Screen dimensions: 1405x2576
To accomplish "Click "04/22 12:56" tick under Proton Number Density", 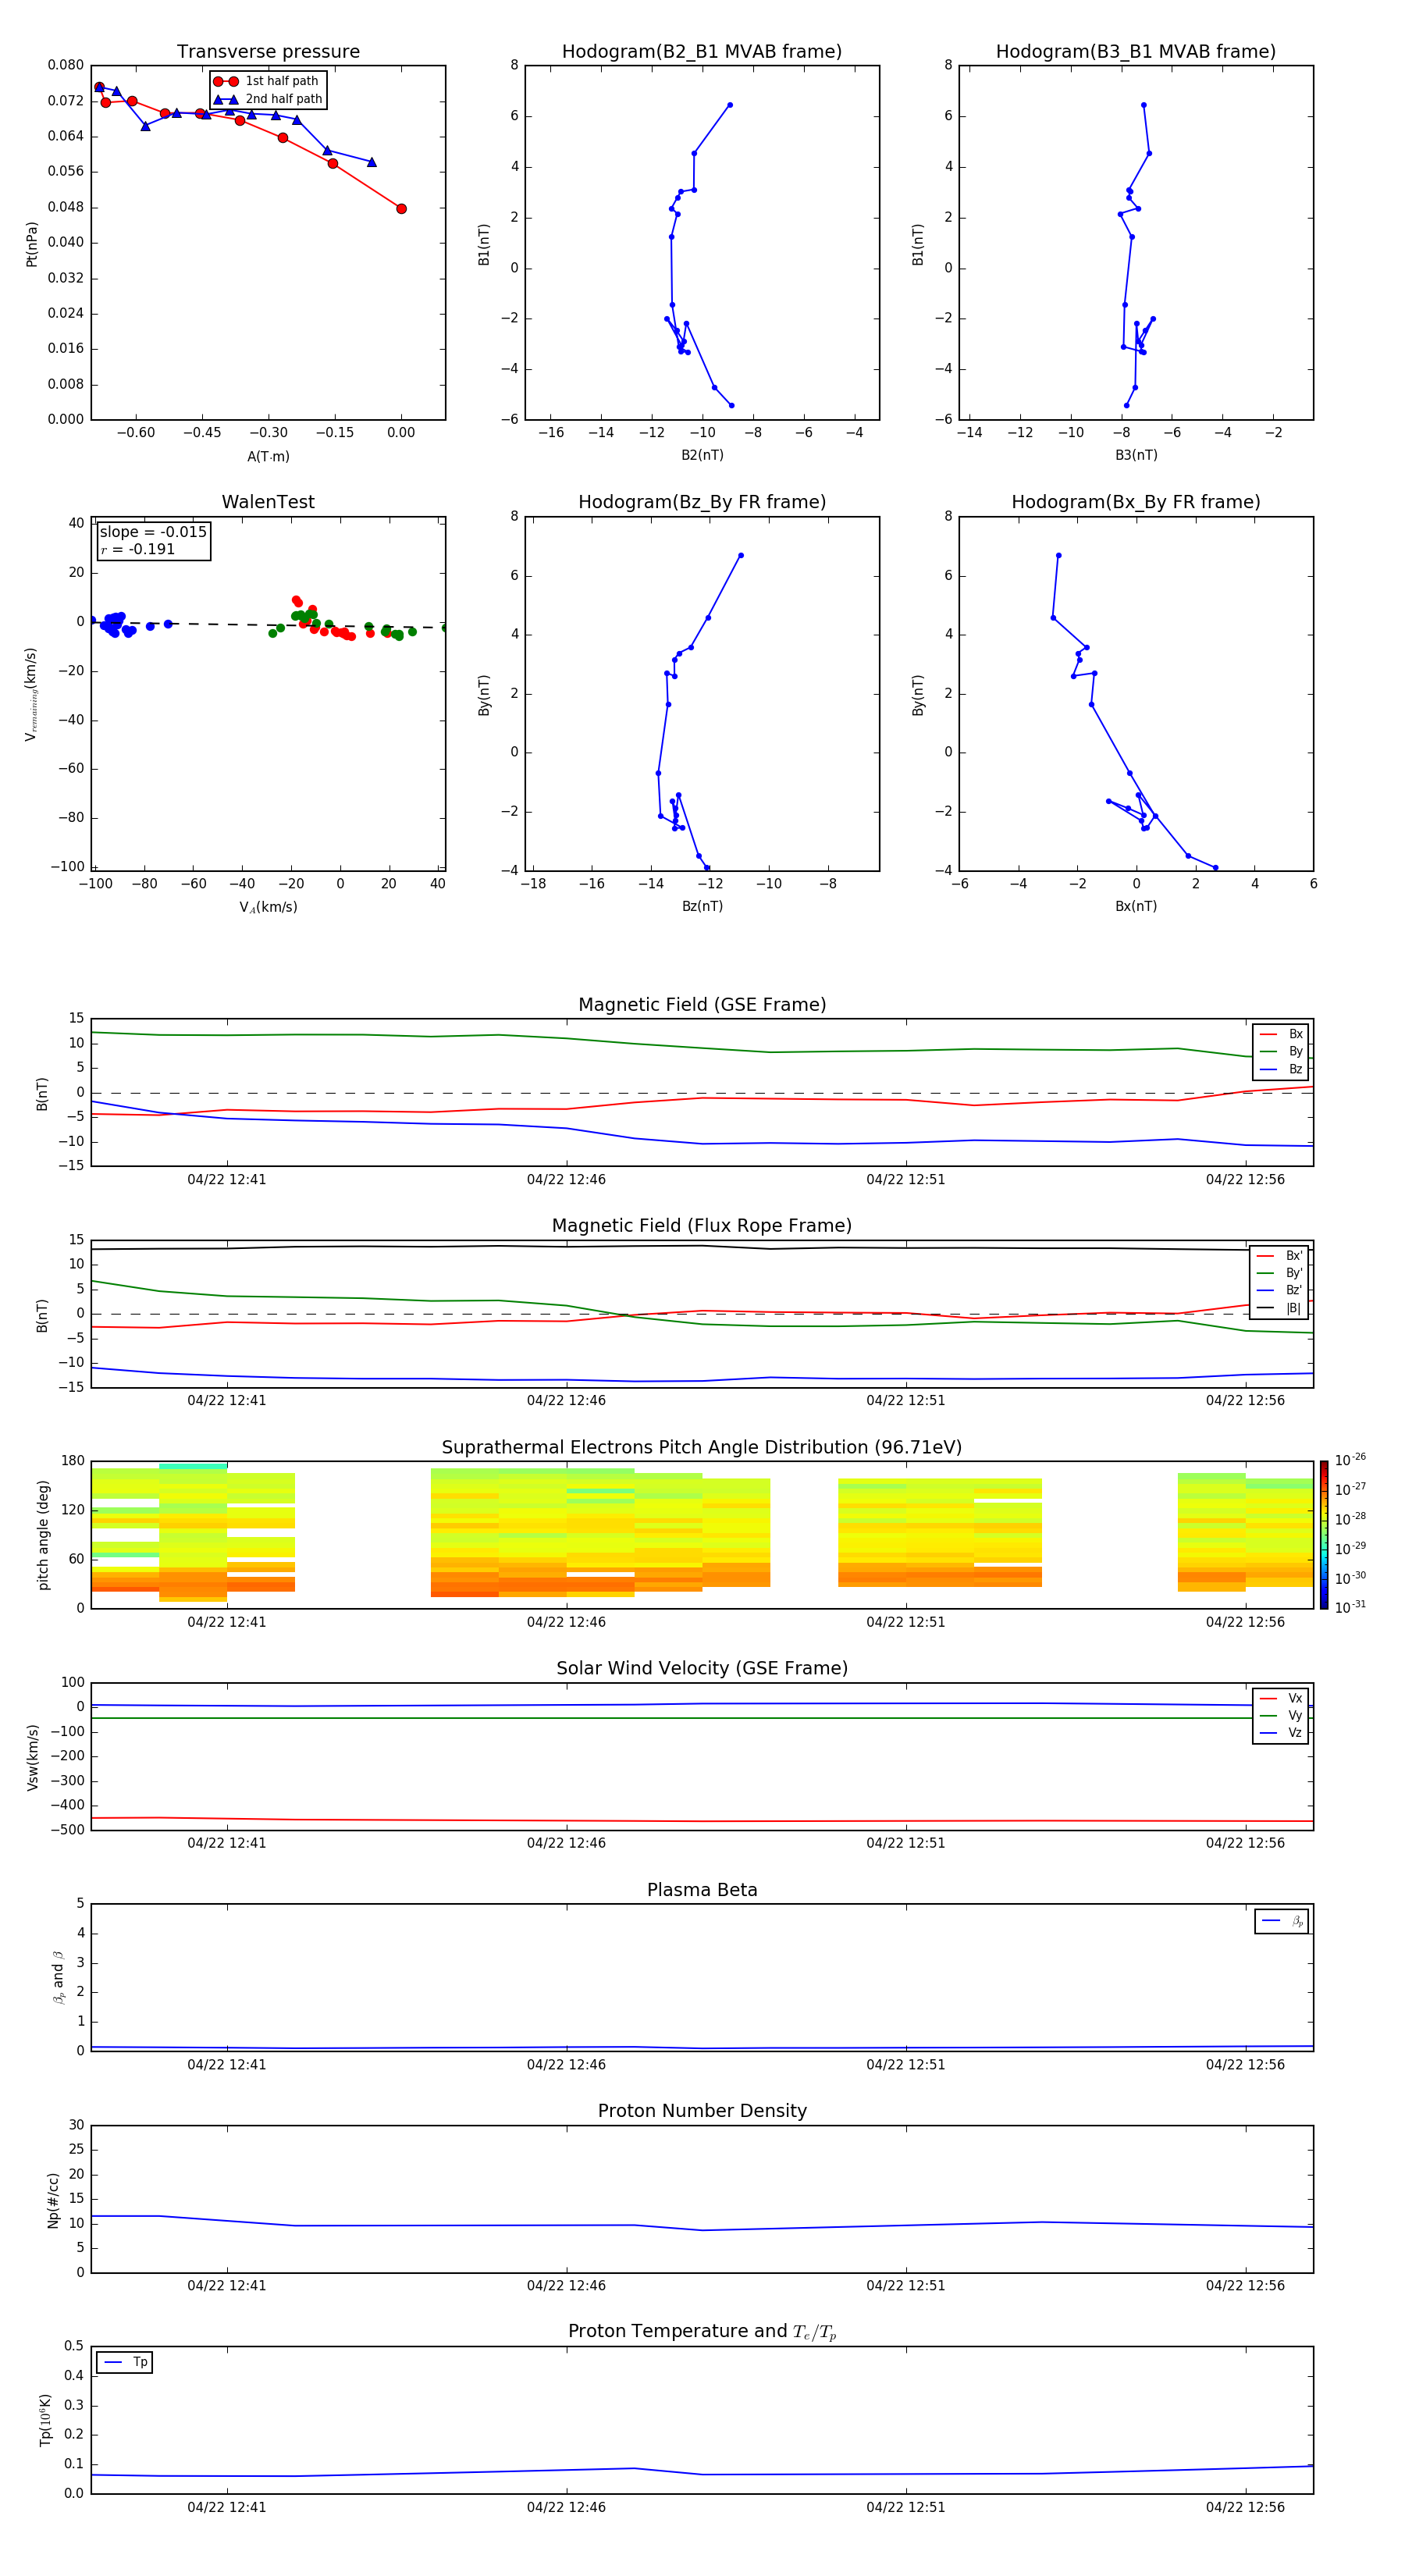I will coord(1245,2286).
